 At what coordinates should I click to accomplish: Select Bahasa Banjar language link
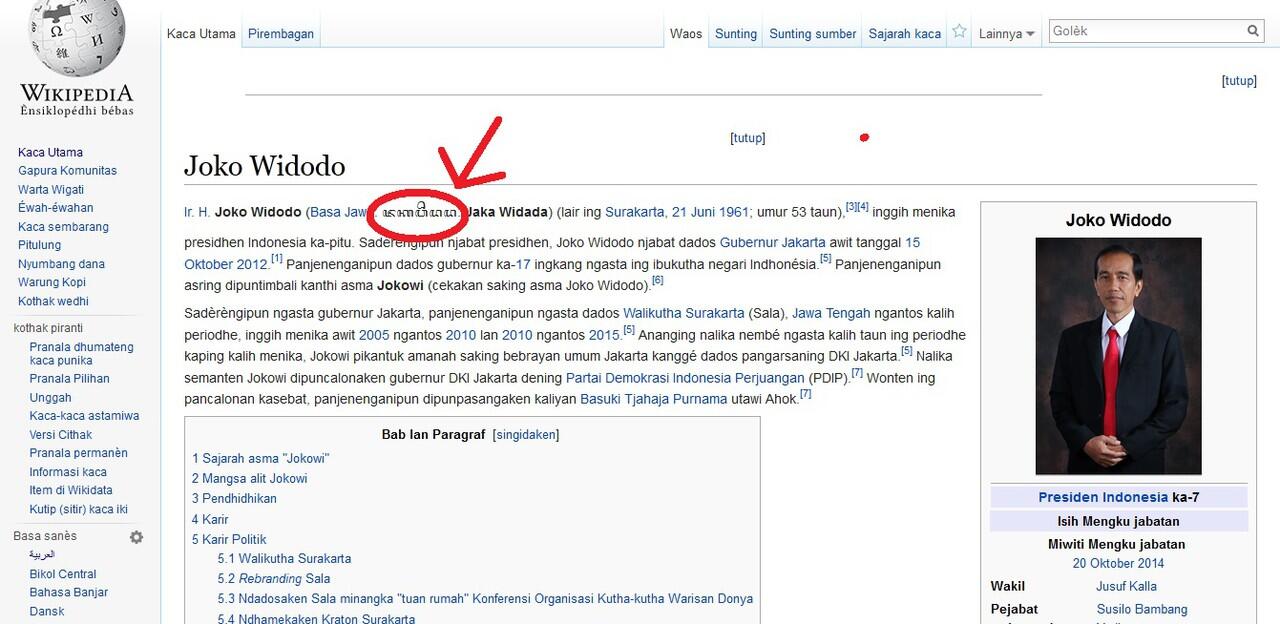tap(68, 593)
